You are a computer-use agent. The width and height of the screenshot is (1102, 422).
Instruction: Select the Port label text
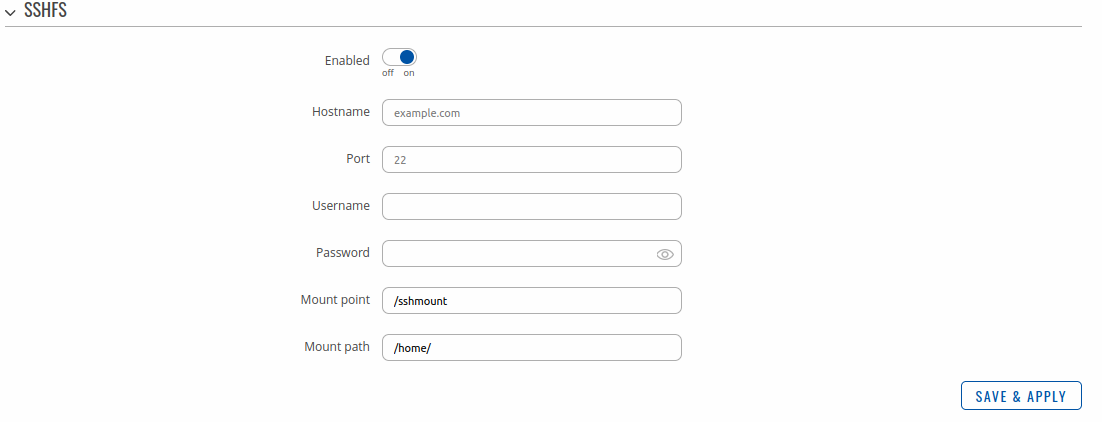point(358,159)
